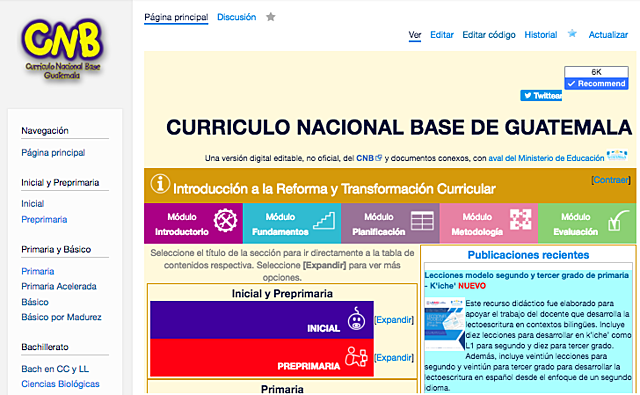Open the Básico por Madurez sidebar link
Screen dimensions: 640x395
pyautogui.click(x=61, y=317)
